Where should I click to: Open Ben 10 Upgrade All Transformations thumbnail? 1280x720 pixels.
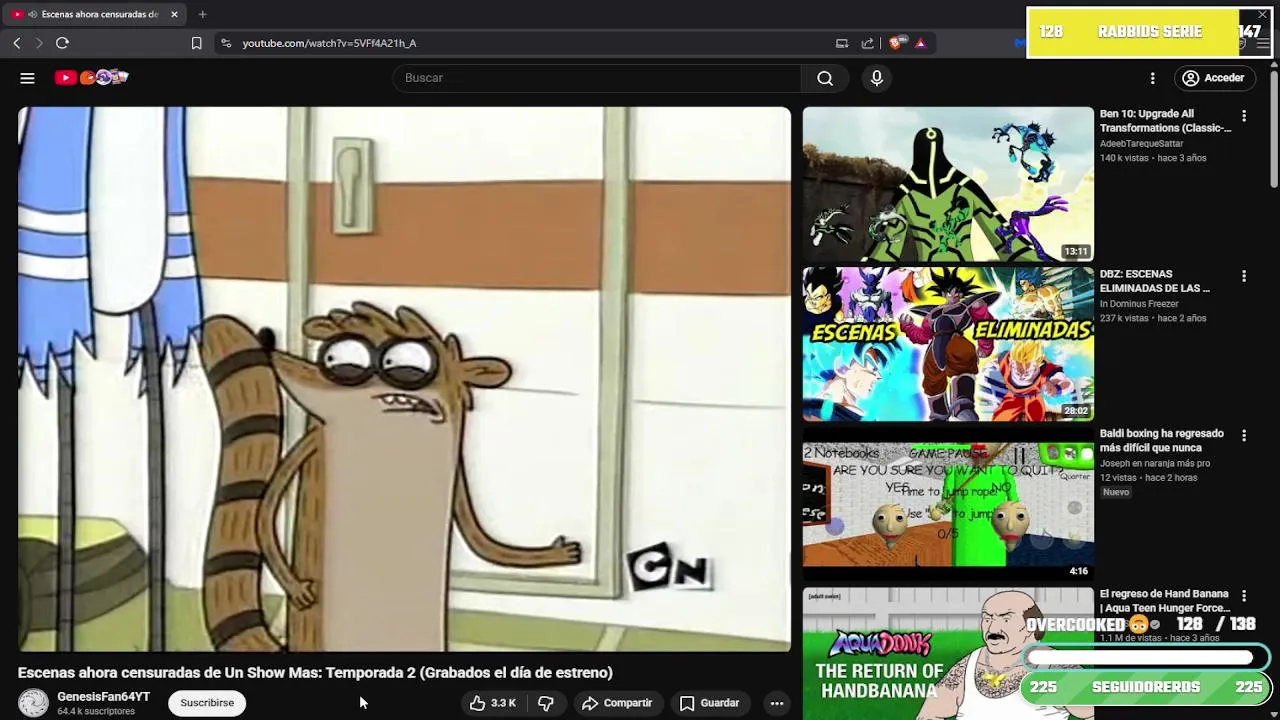[948, 184]
